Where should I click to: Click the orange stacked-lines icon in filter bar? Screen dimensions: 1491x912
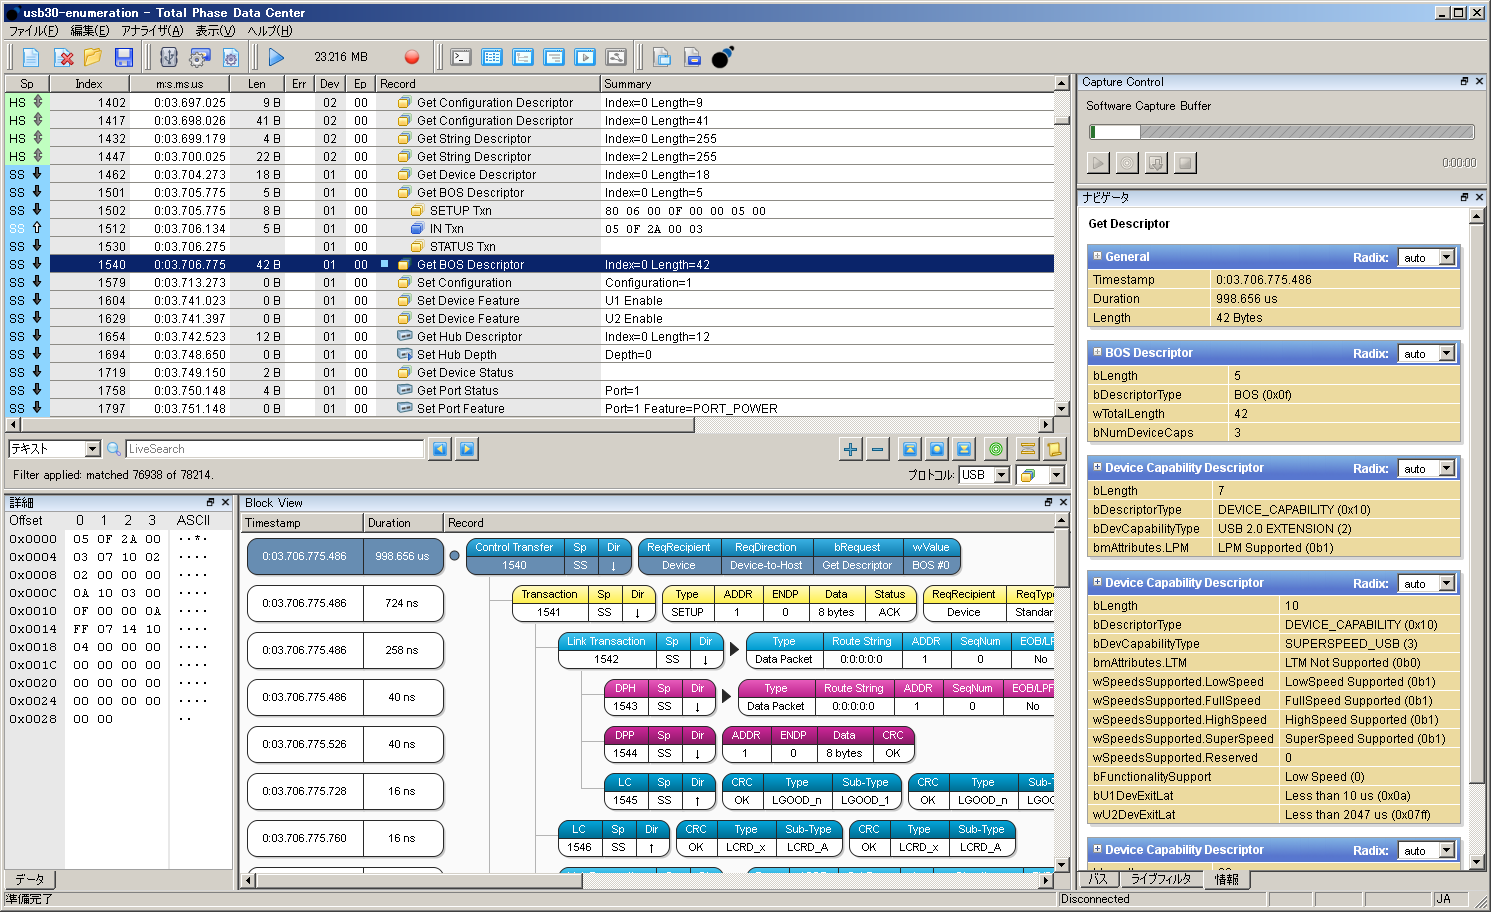[x=1027, y=449]
